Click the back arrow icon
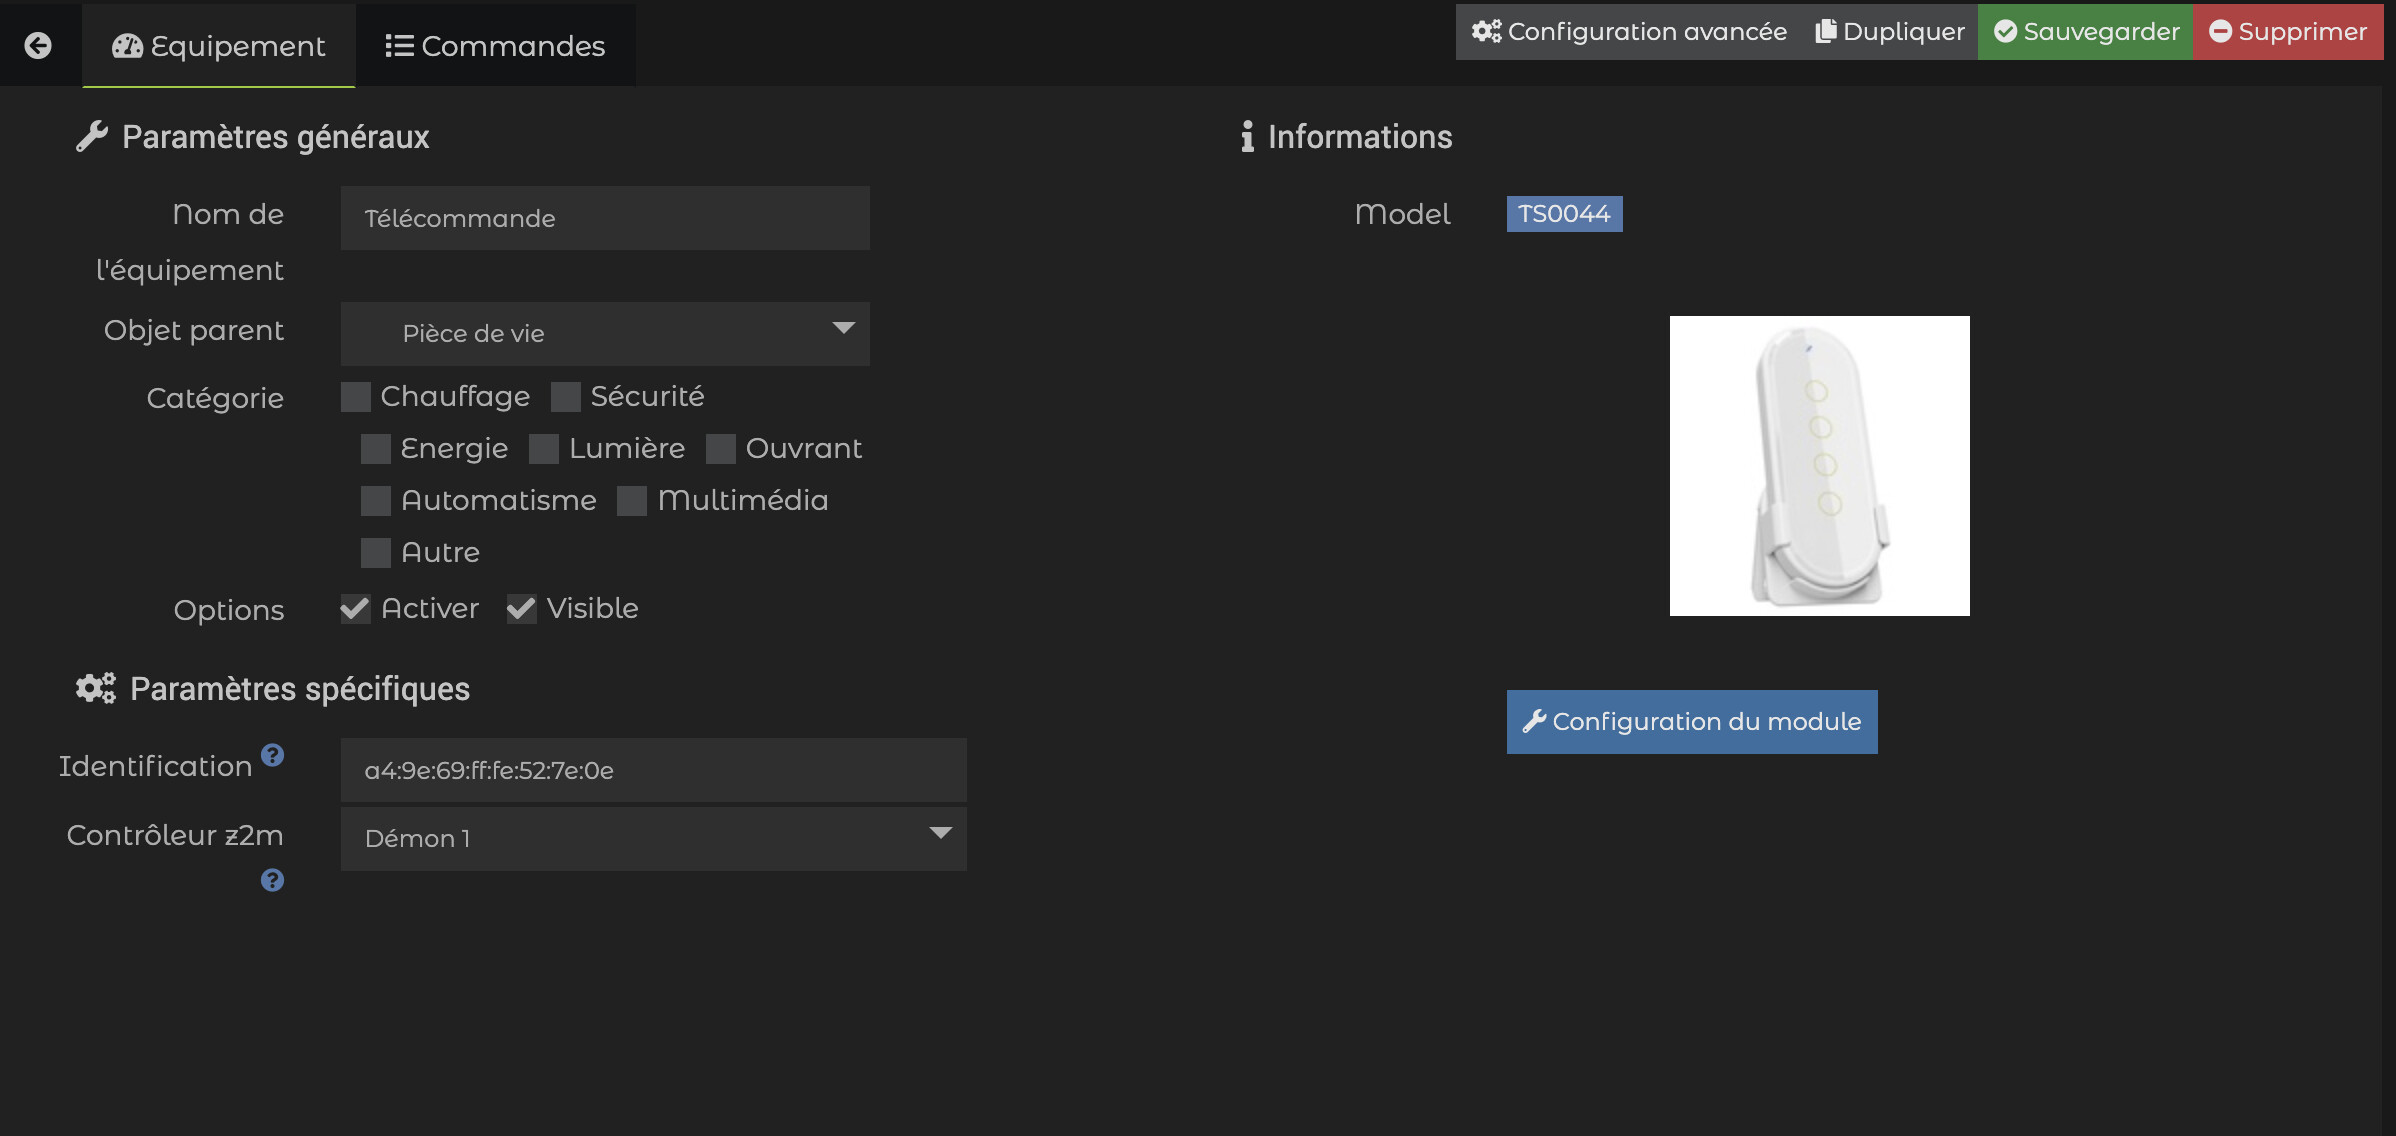This screenshot has height=1136, width=2396. coord(38,45)
